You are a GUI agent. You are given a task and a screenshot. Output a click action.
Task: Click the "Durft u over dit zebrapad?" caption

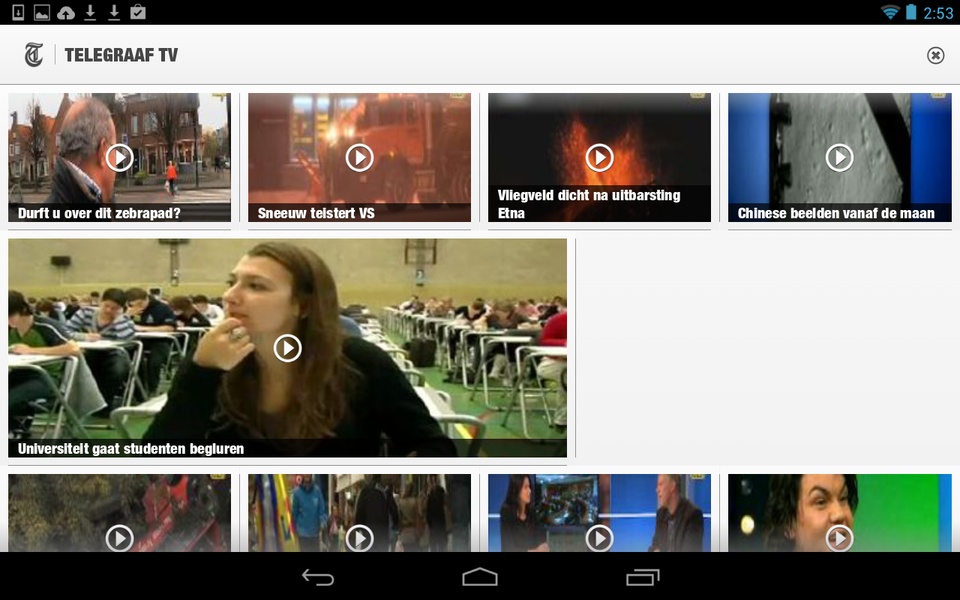(99, 213)
